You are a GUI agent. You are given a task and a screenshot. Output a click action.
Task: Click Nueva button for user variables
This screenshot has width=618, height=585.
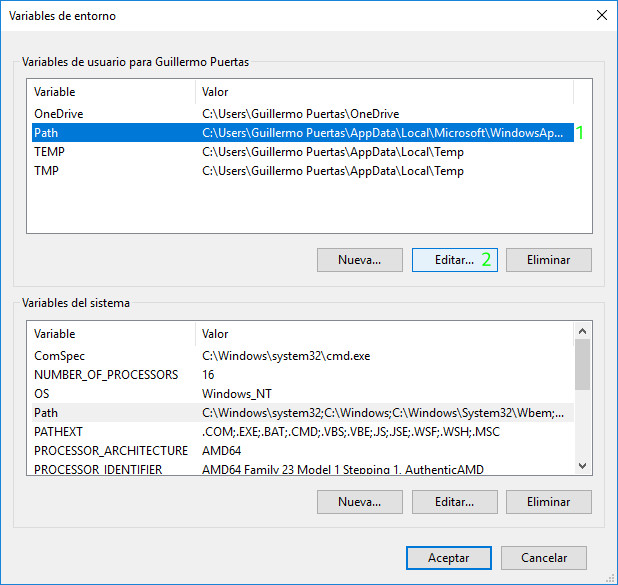[x=359, y=260]
